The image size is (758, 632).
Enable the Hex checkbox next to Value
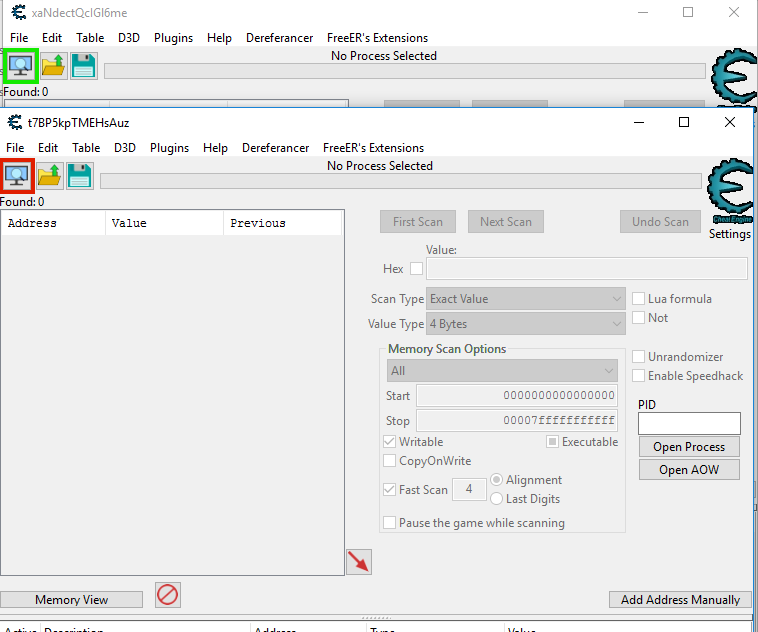pos(416,269)
